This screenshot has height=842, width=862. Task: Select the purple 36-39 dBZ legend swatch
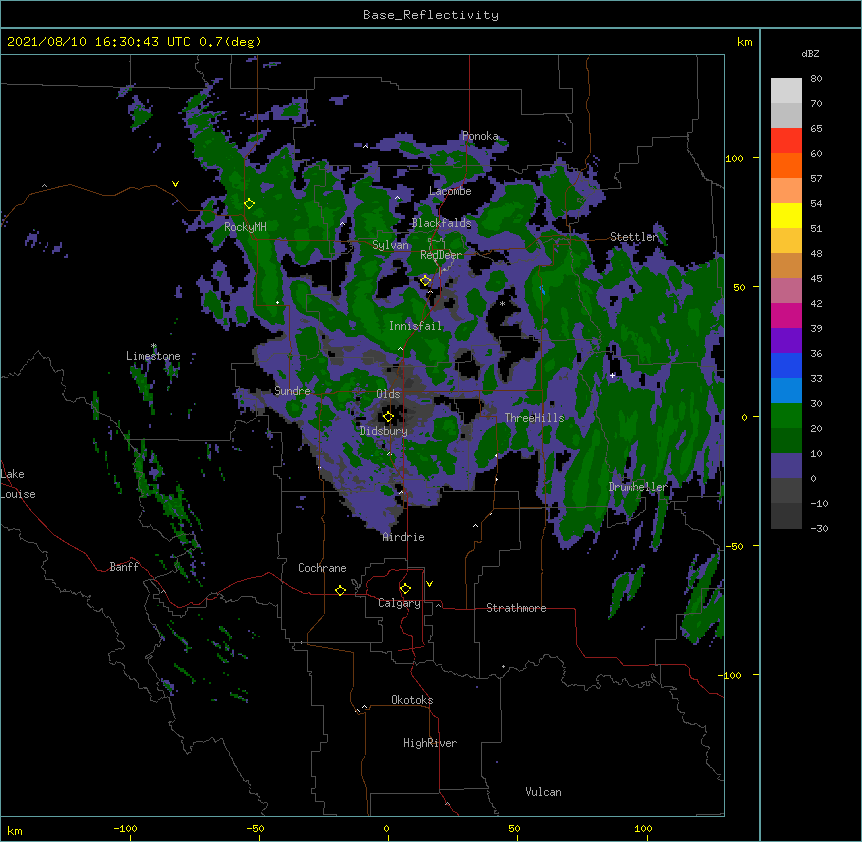point(786,340)
